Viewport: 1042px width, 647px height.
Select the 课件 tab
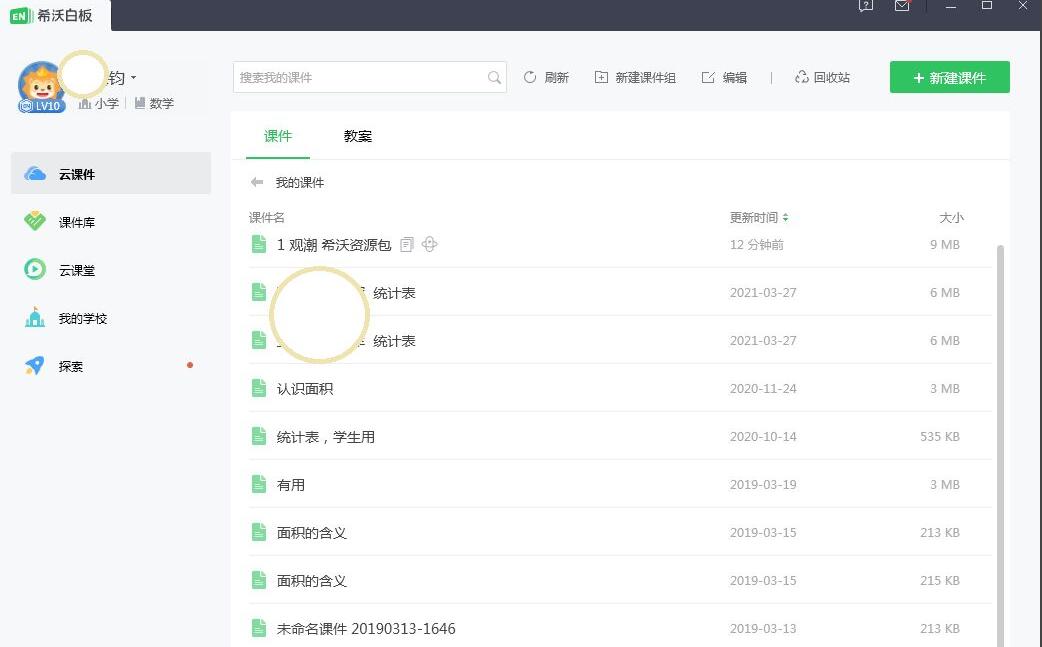pos(278,136)
